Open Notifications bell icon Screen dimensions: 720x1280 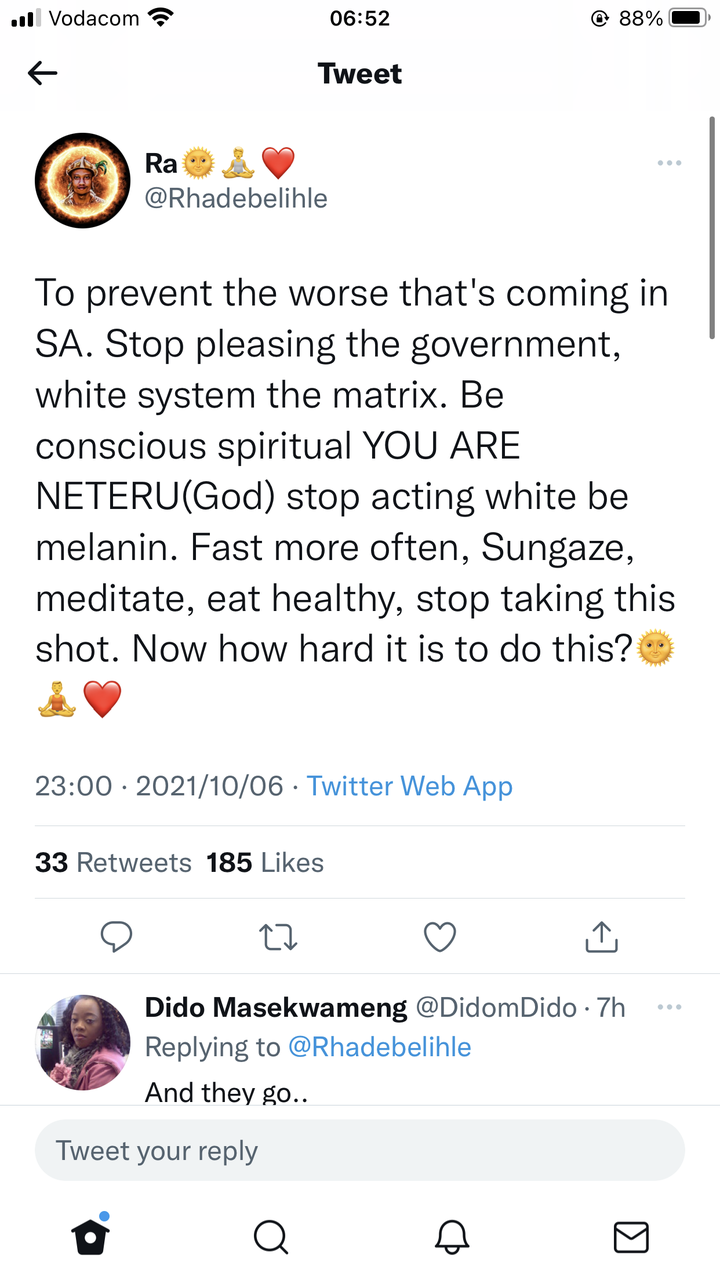point(452,1237)
